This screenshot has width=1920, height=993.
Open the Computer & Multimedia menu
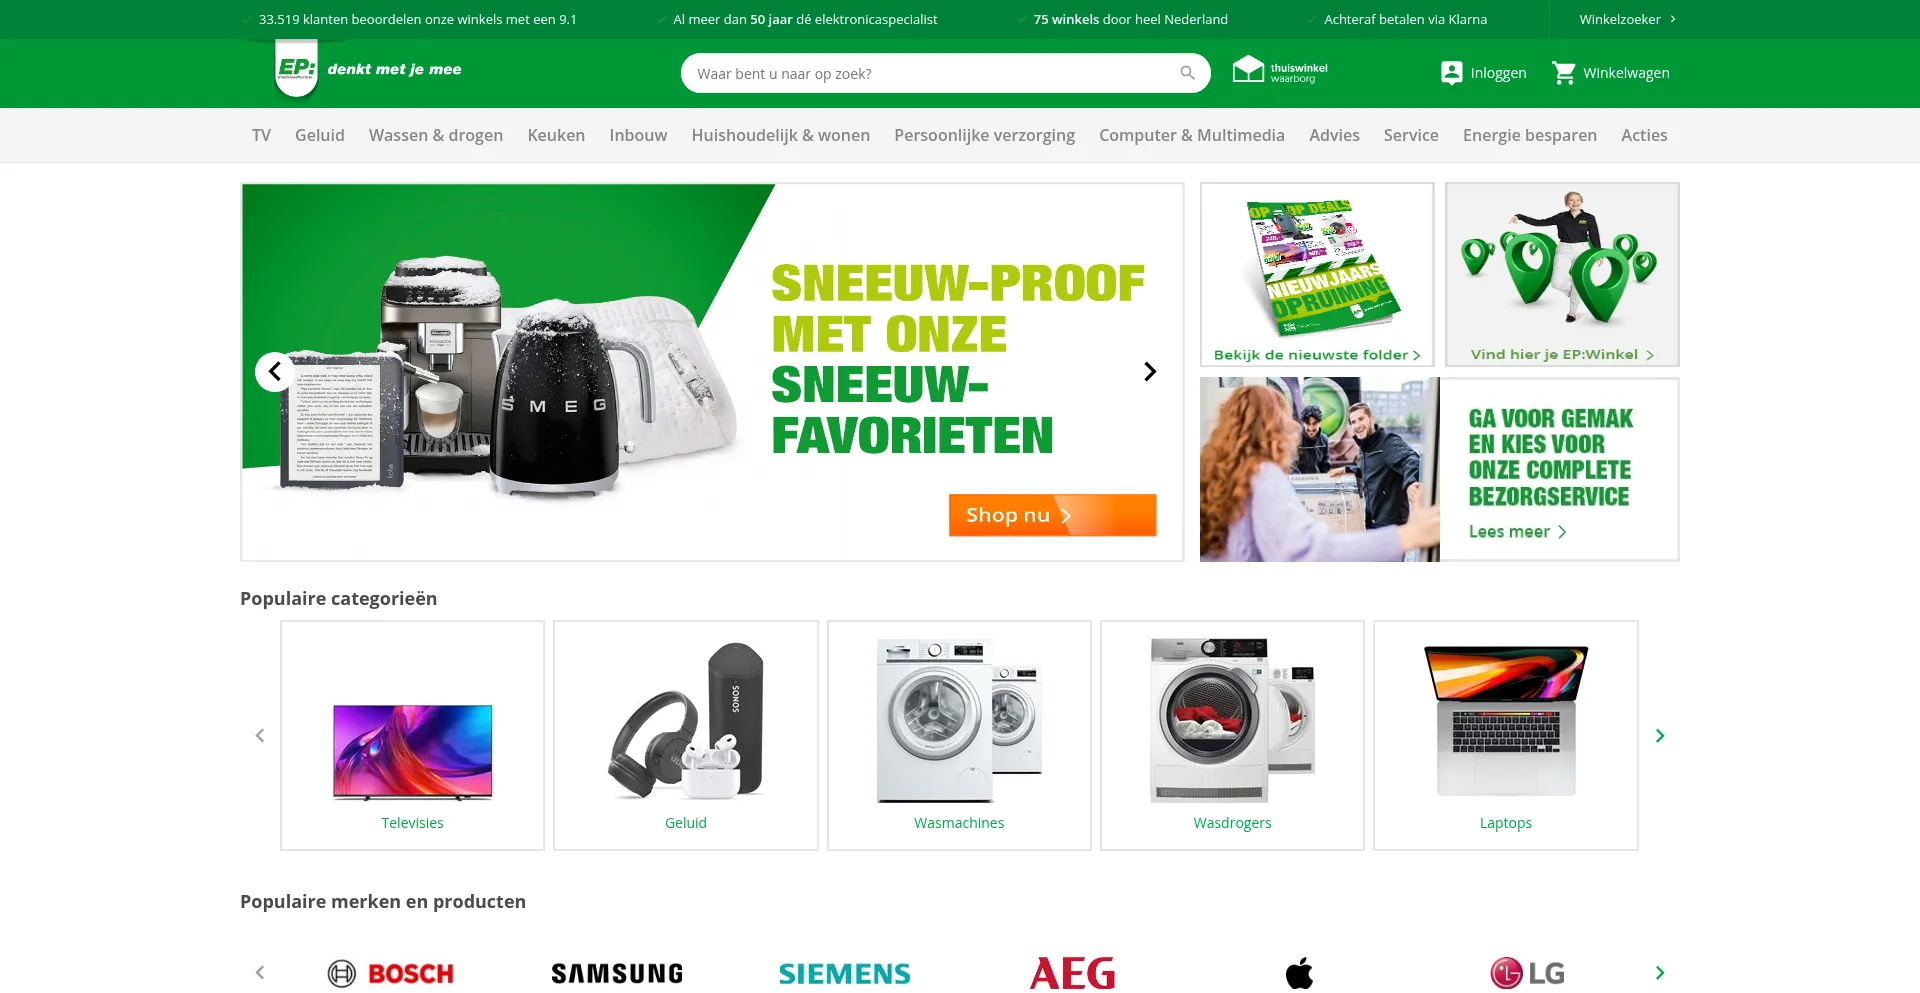point(1192,135)
